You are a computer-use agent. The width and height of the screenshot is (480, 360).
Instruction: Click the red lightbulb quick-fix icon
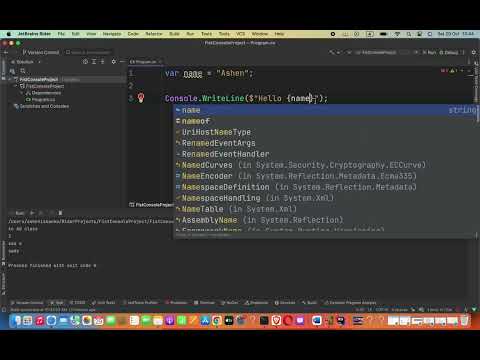coord(141,98)
